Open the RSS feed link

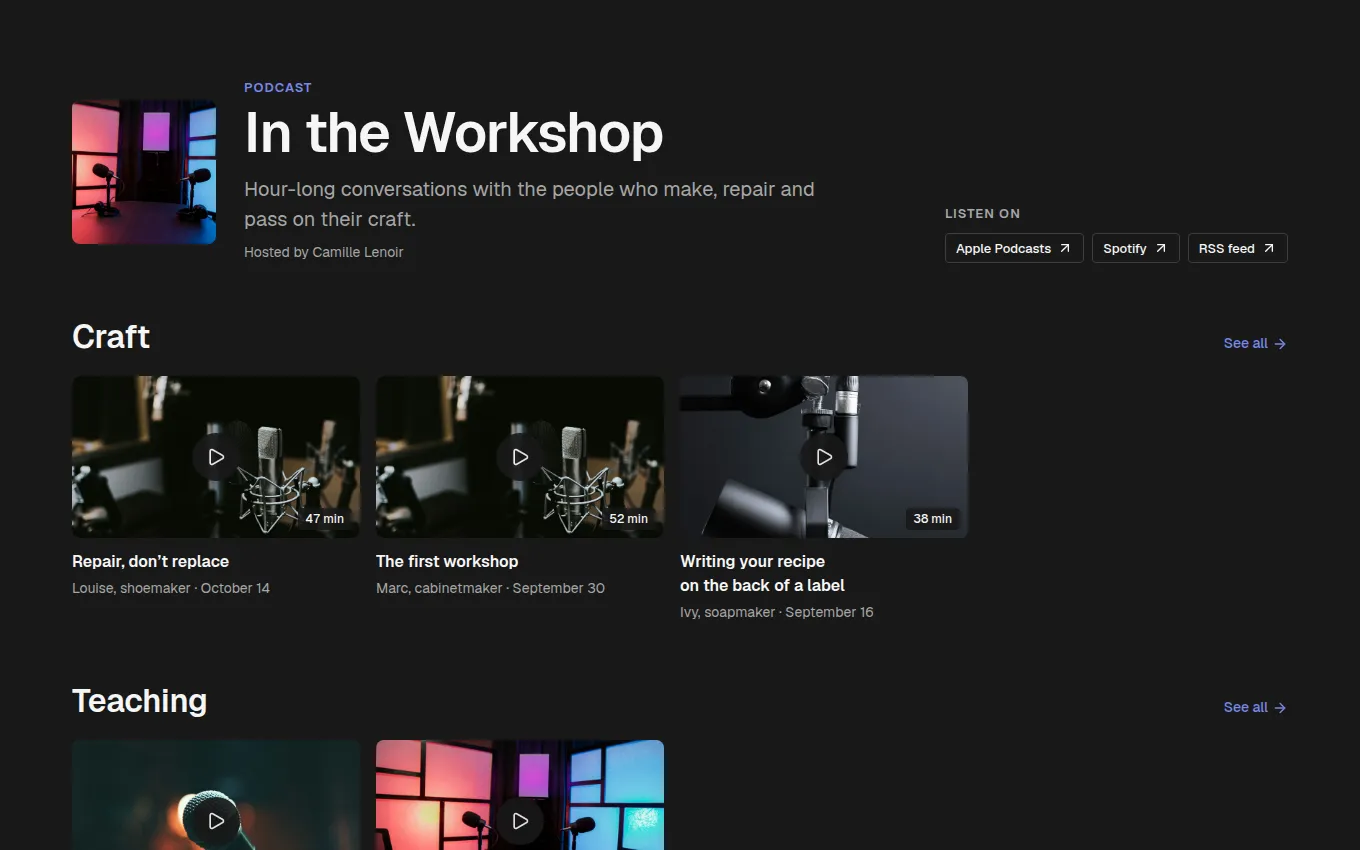click(1237, 248)
